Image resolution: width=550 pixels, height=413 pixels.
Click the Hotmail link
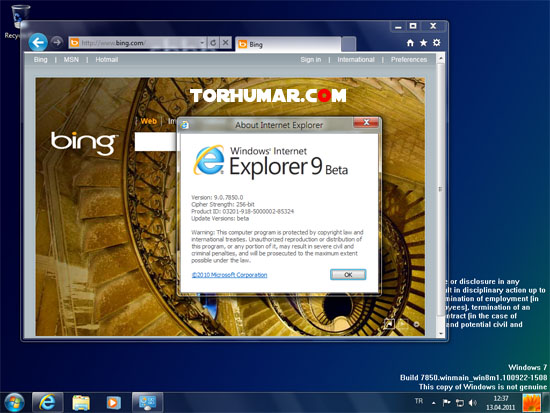point(107,60)
